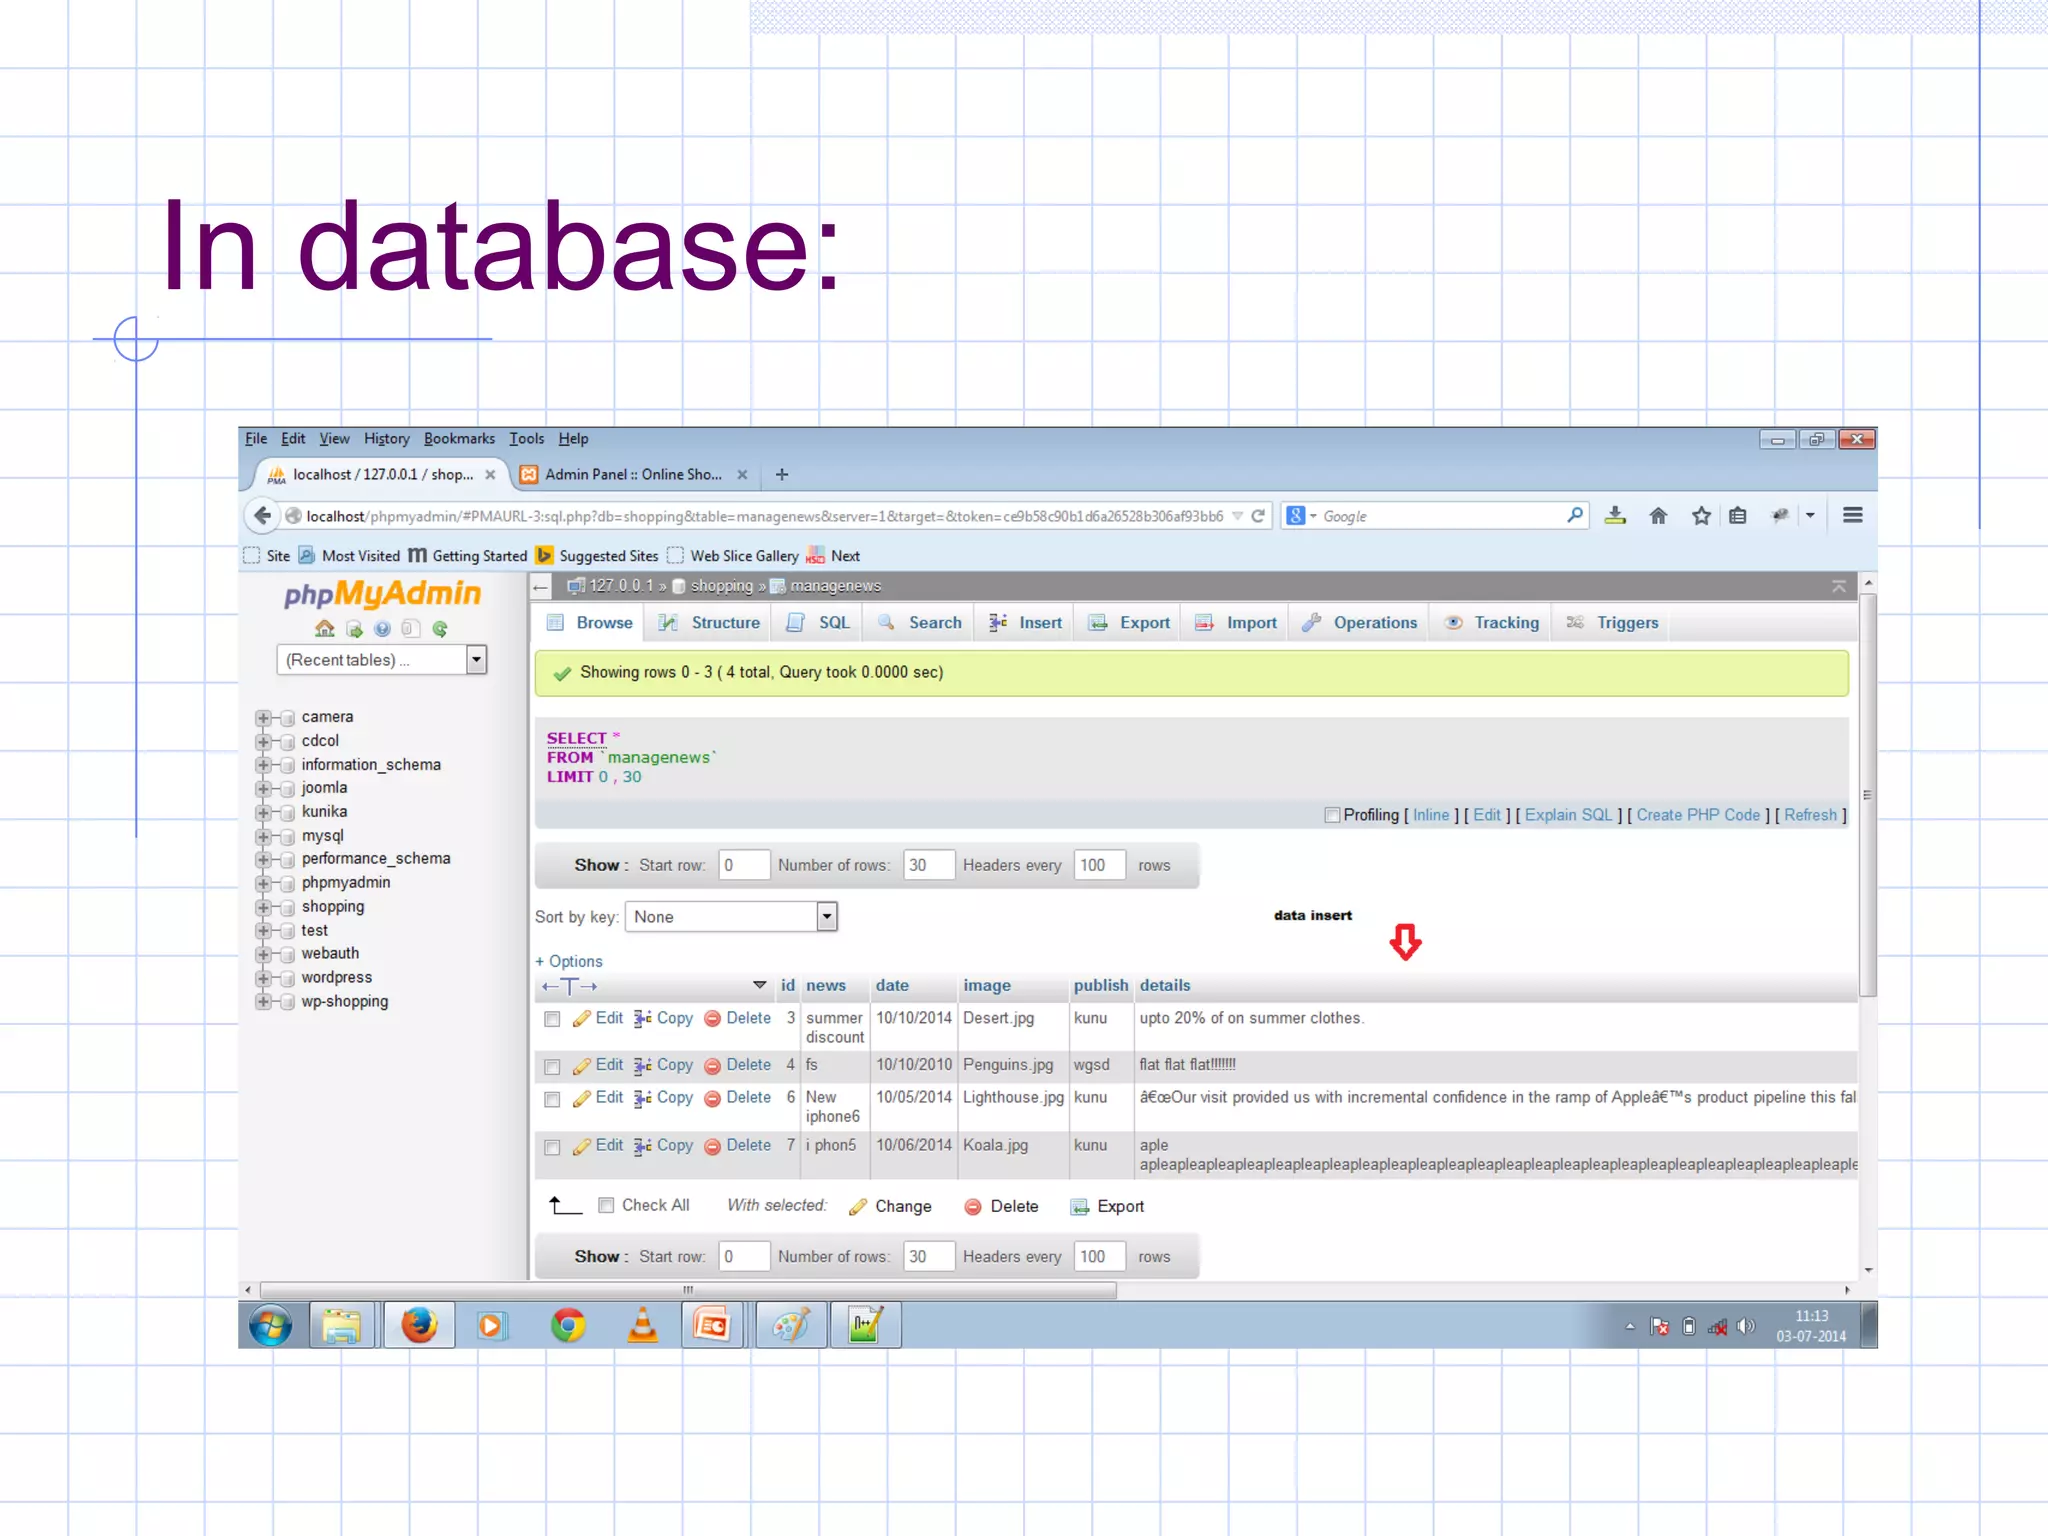Click the top Start row input field

tap(744, 865)
